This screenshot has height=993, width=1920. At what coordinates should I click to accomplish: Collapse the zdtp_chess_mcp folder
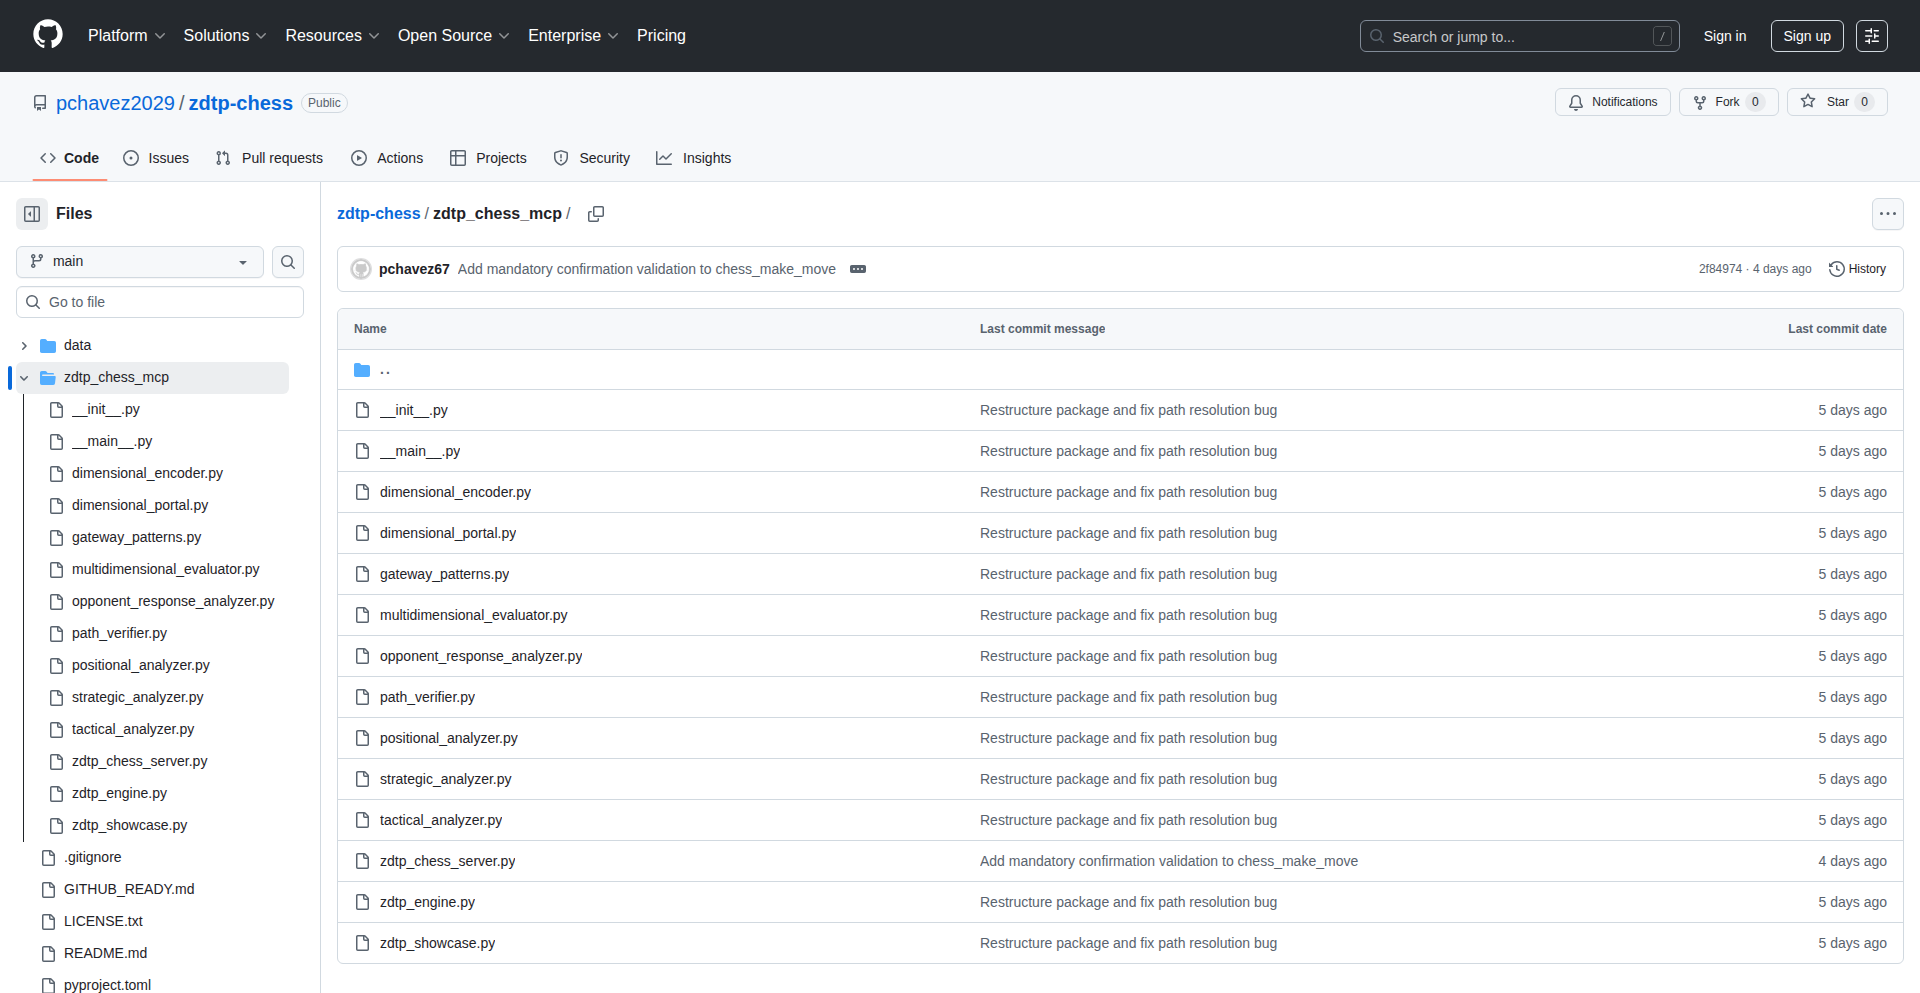(24, 378)
